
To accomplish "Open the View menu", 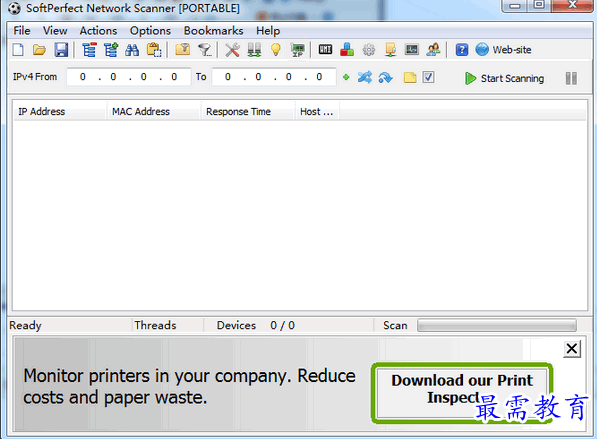I will click(x=55, y=30).
